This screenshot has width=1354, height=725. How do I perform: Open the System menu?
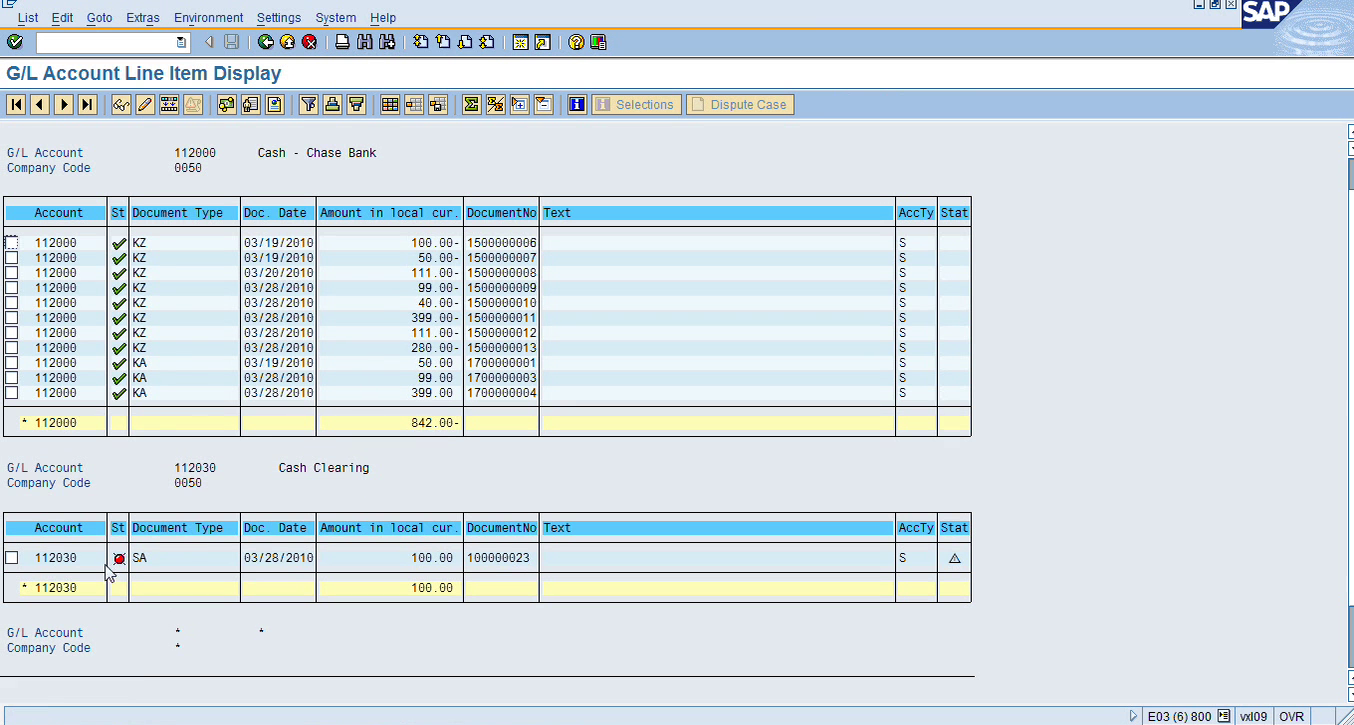click(x=335, y=18)
